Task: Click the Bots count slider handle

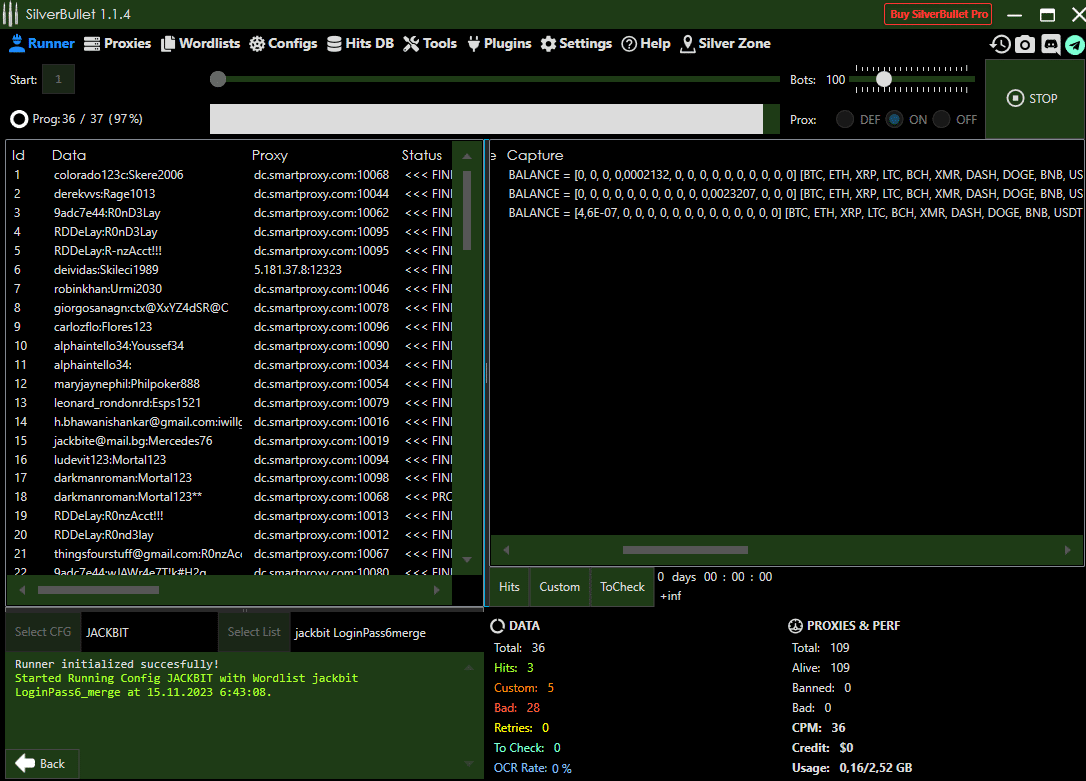Action: tap(884, 79)
